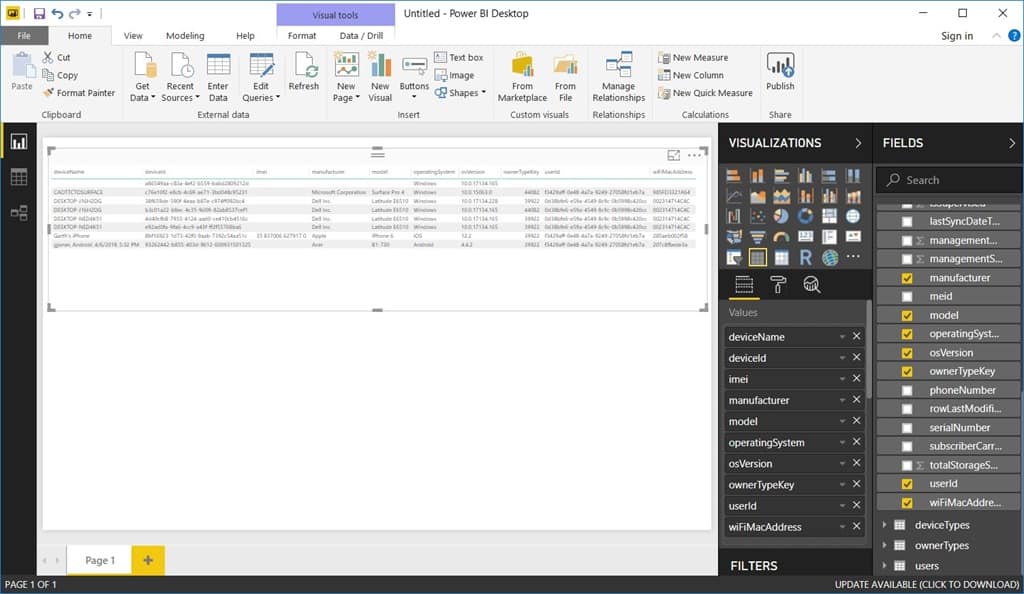
Task: Select the R script visual icon
Action: (805, 257)
